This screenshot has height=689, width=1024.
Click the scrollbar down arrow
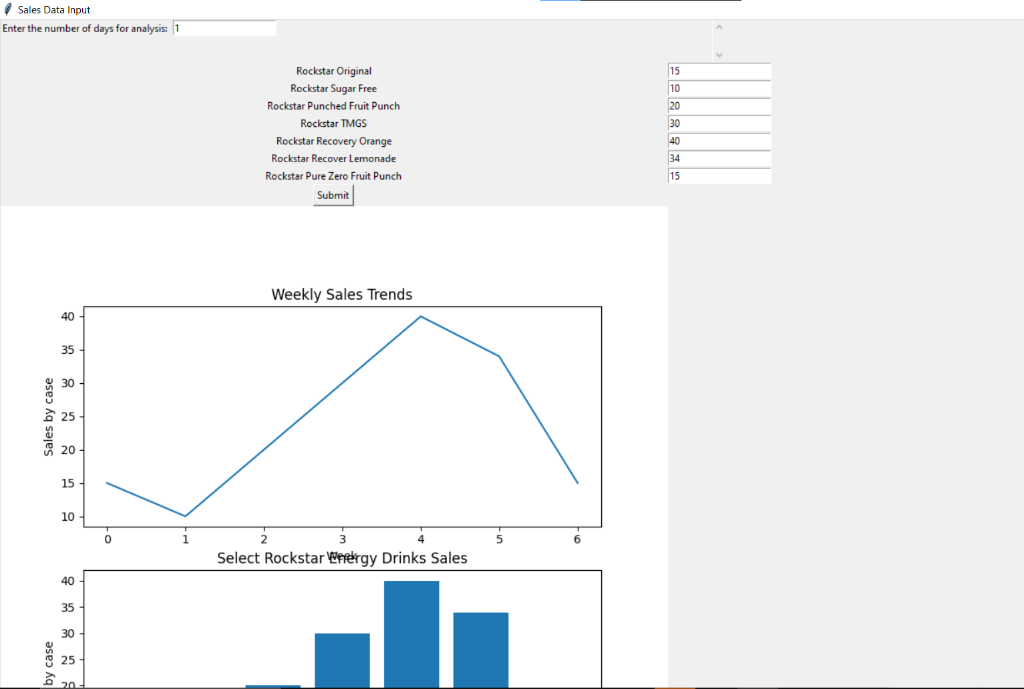[x=718, y=54]
